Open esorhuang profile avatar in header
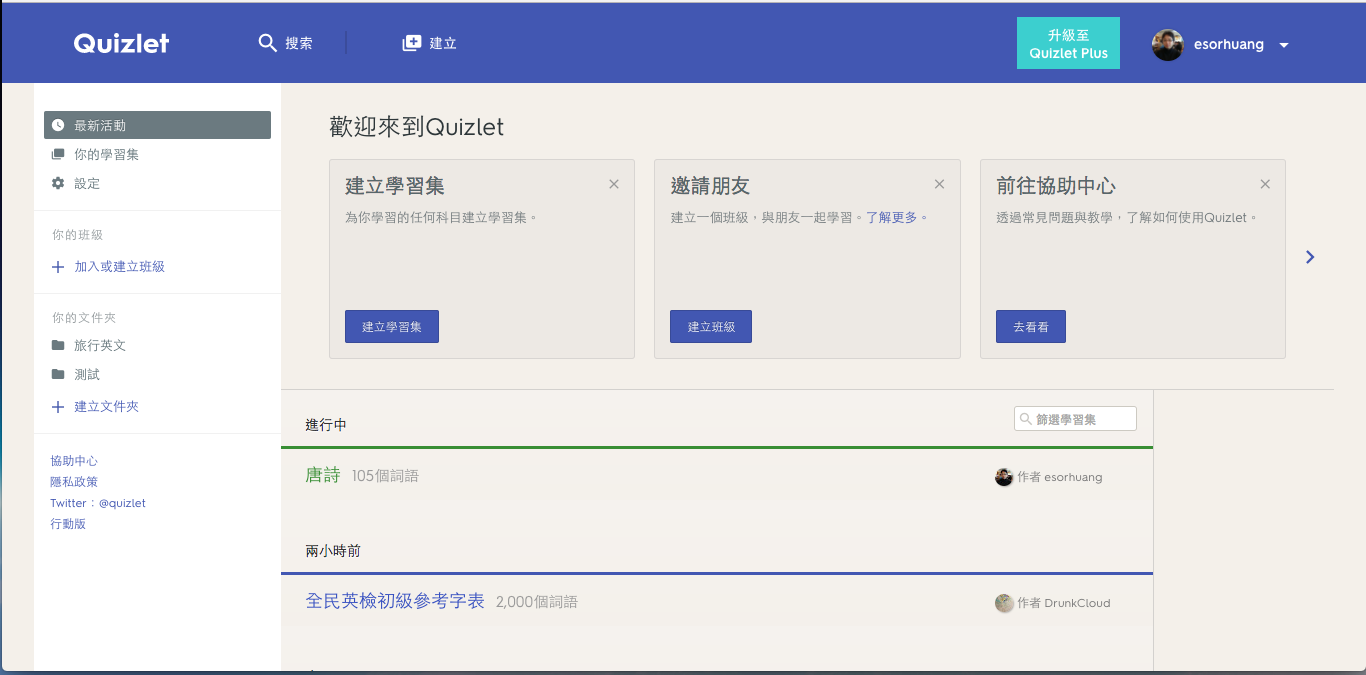The image size is (1366, 675). pos(1167,44)
